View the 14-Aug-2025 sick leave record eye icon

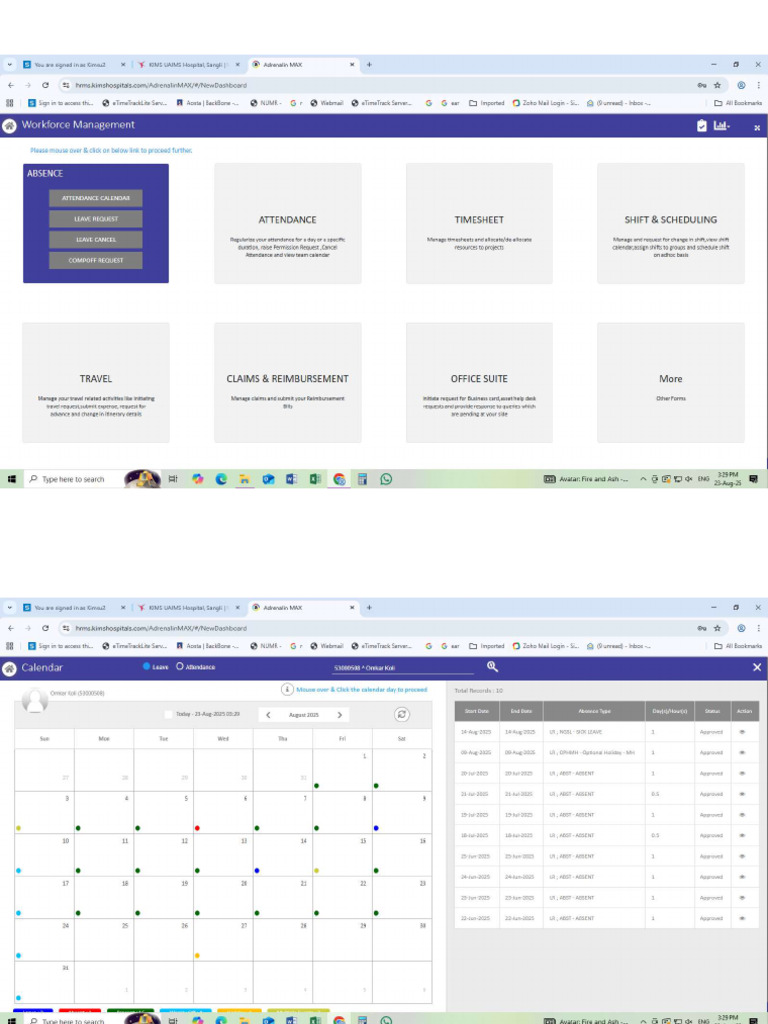(743, 732)
